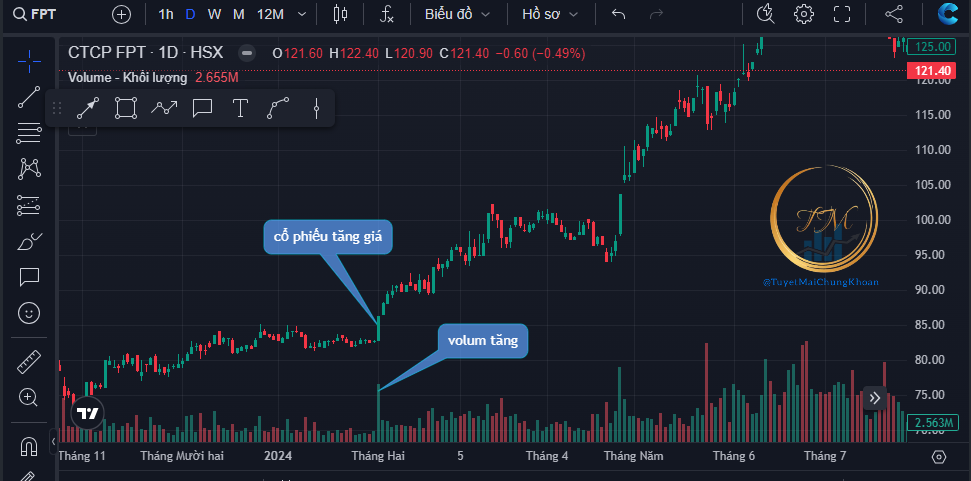Expand the Biểu đồ dropdown
Screen dimensions: 971x481
click(x=457, y=15)
